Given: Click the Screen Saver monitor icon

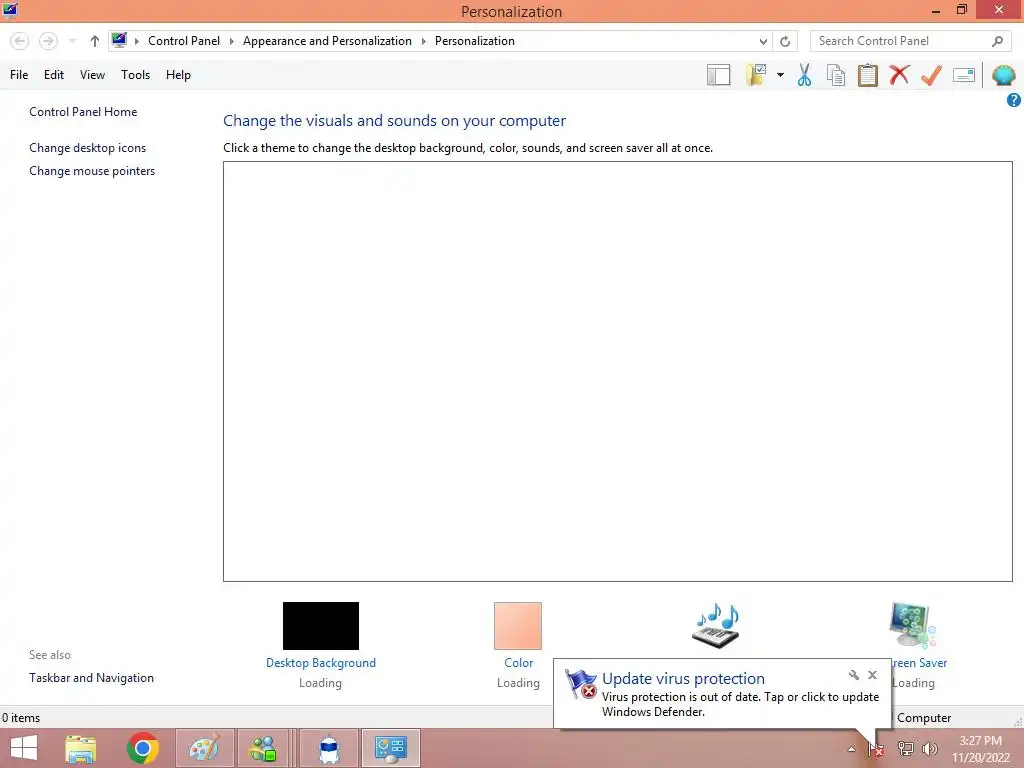Looking at the screenshot, I should pos(913,626).
